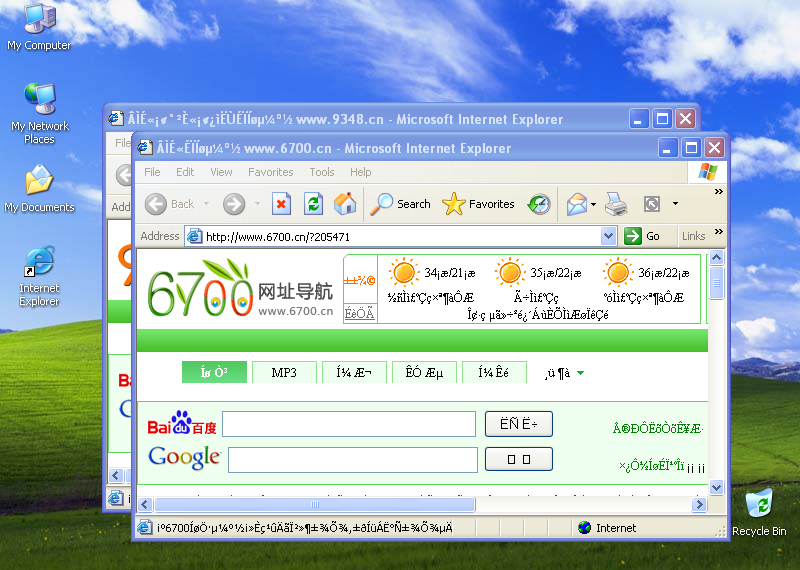Click the red weather link text

click(359, 280)
